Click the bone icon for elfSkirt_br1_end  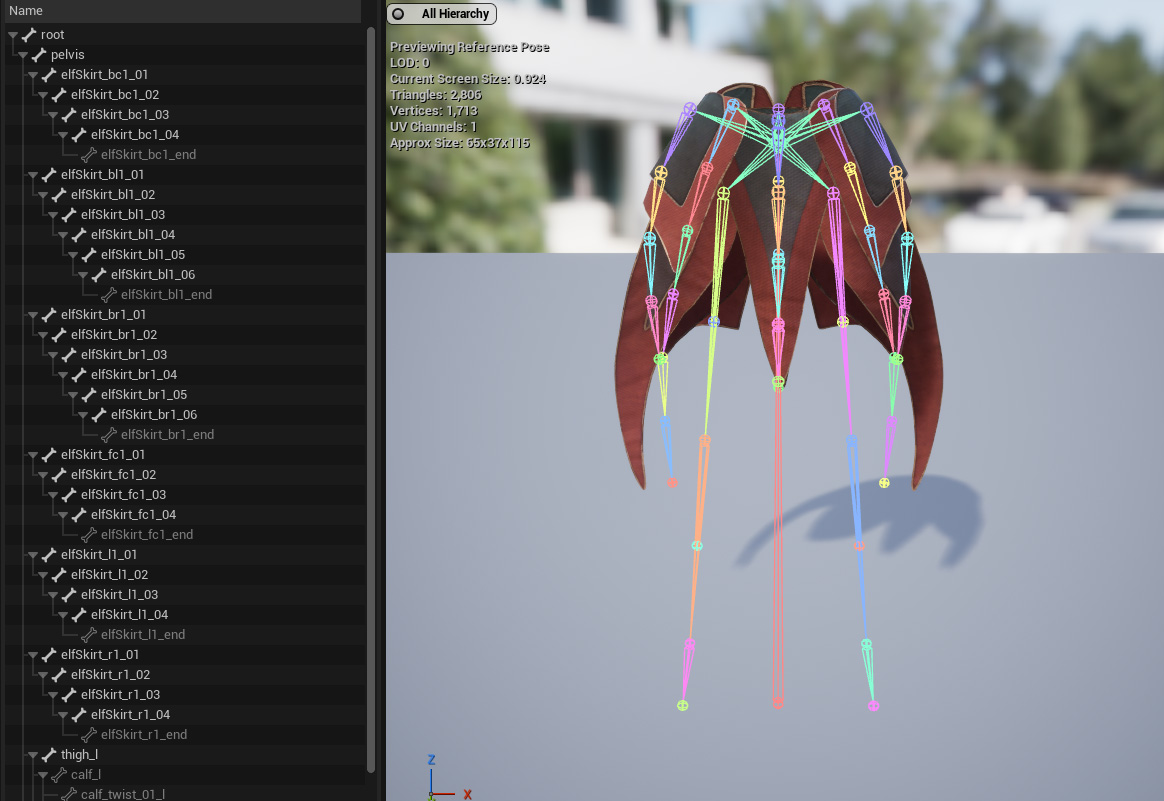(x=109, y=436)
